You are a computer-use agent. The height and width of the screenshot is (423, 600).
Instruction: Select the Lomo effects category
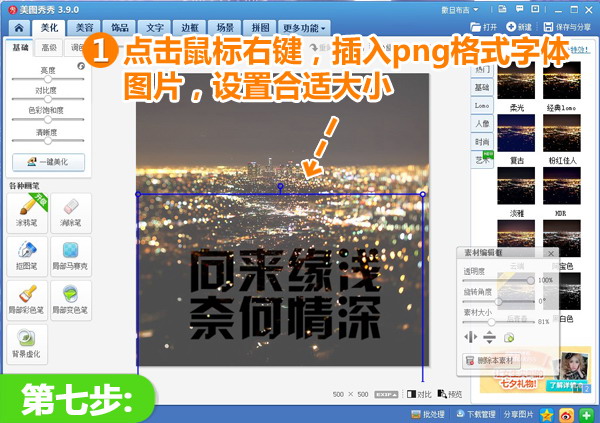point(482,105)
